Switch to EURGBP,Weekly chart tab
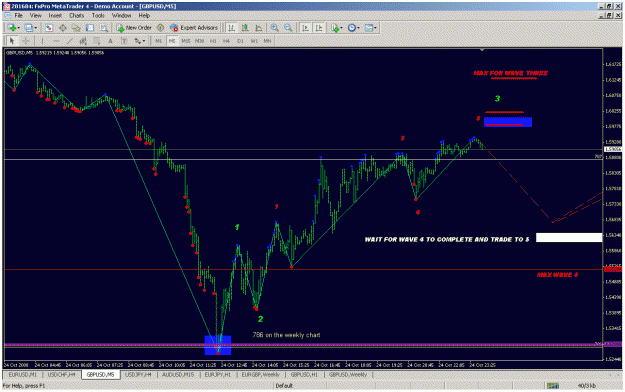625x392 pixels. tap(261, 375)
